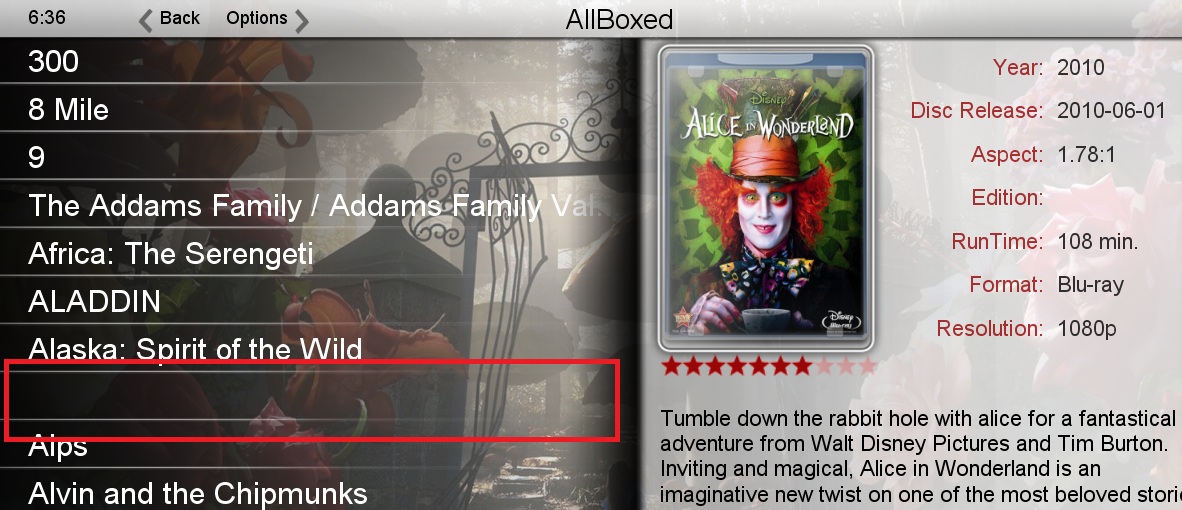Select 8 Mile from the list
Image resolution: width=1182 pixels, height=510 pixels.
coord(317,109)
